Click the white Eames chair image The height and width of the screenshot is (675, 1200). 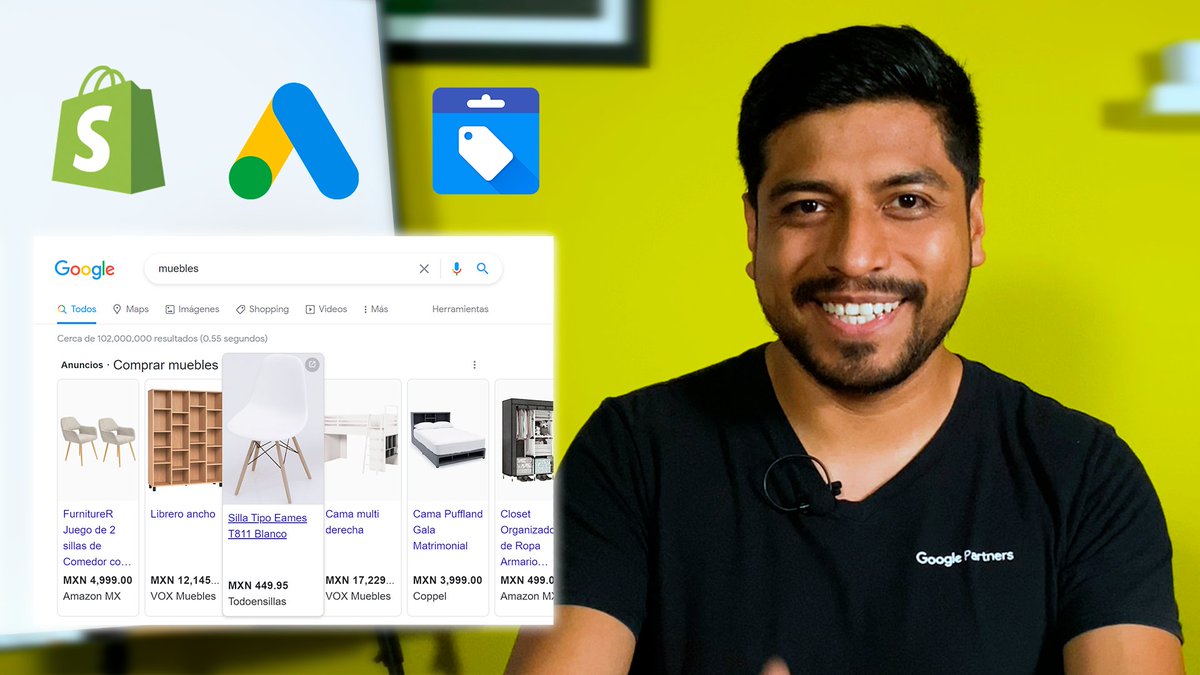coord(271,430)
